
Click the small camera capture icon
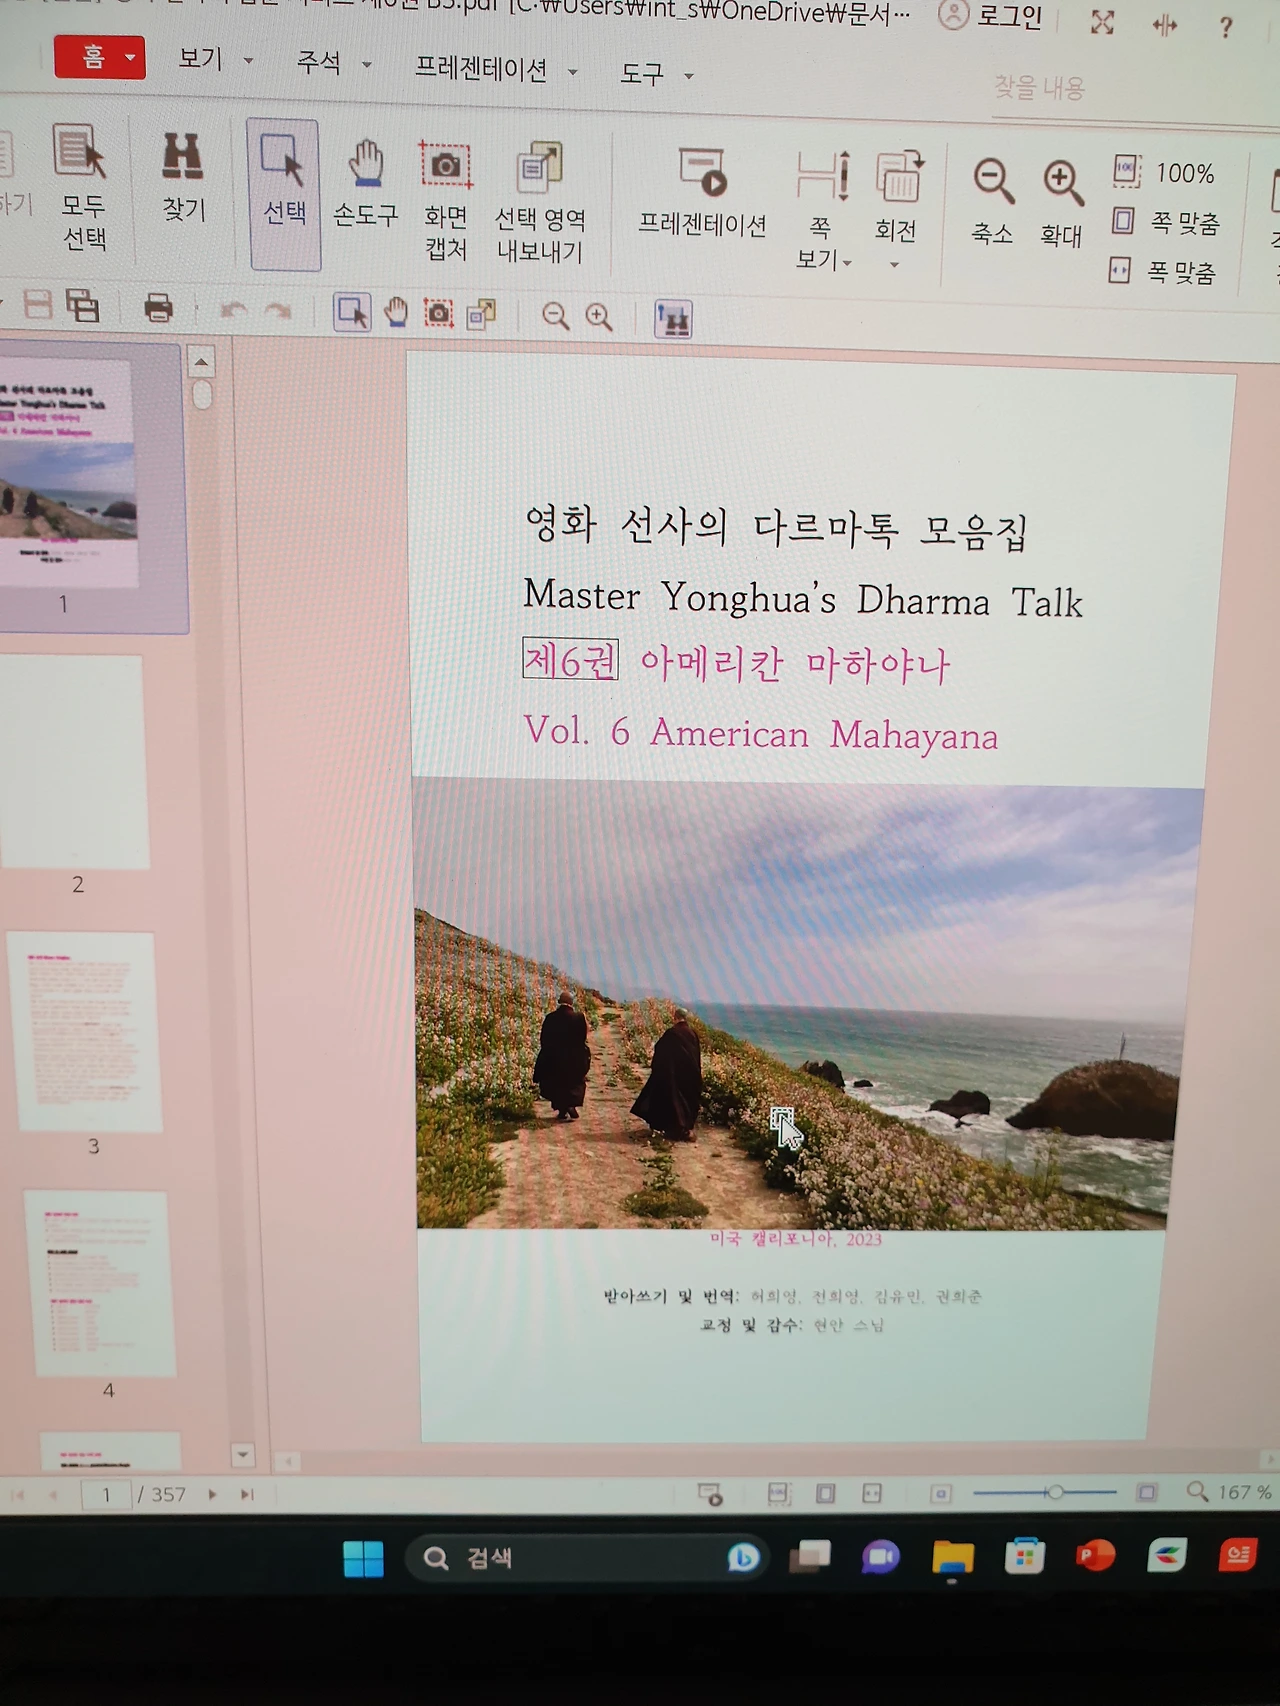point(438,314)
